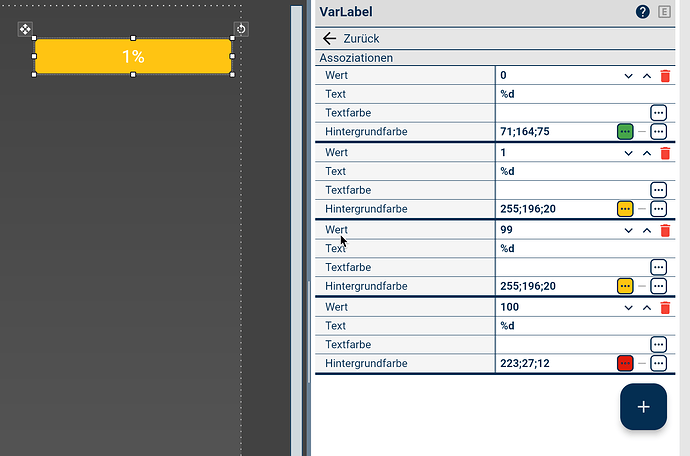Go back with the Zurück arrow
This screenshot has height=456, width=690.
330,38
